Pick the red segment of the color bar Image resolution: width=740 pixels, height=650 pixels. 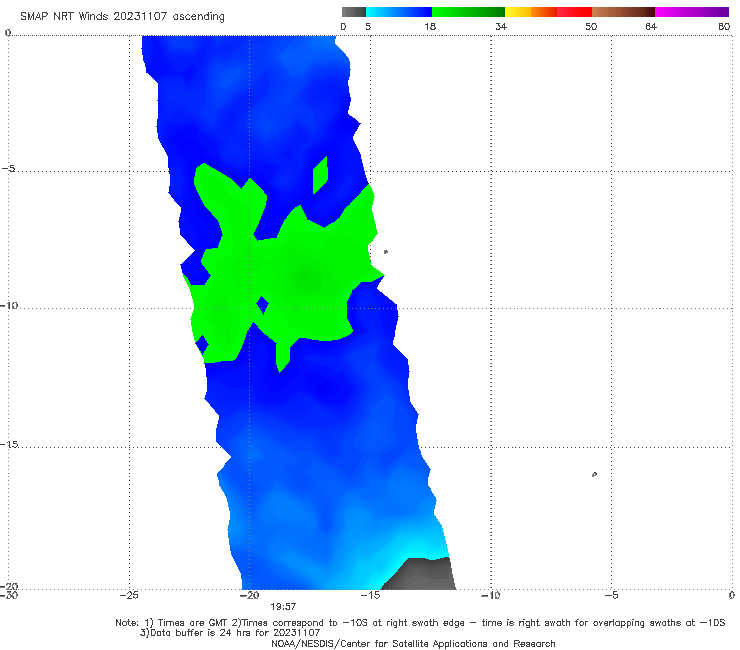pyautogui.click(x=574, y=12)
